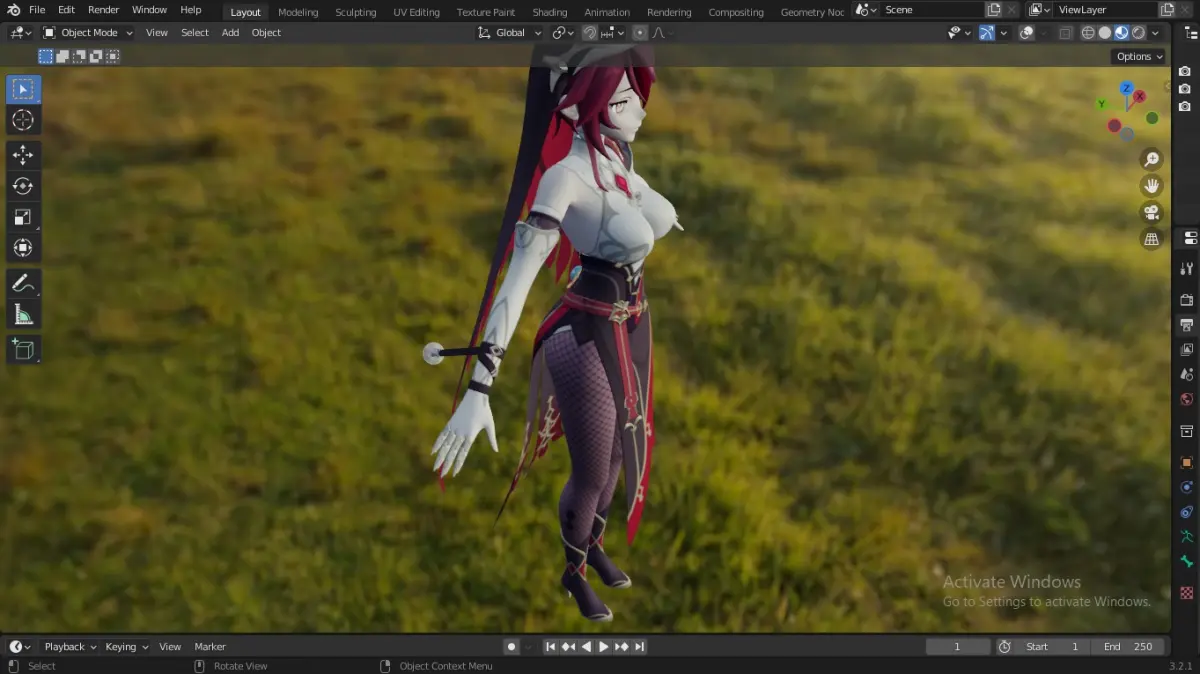Open the Global transform orientation dropdown
1200x674 pixels.
[510, 32]
